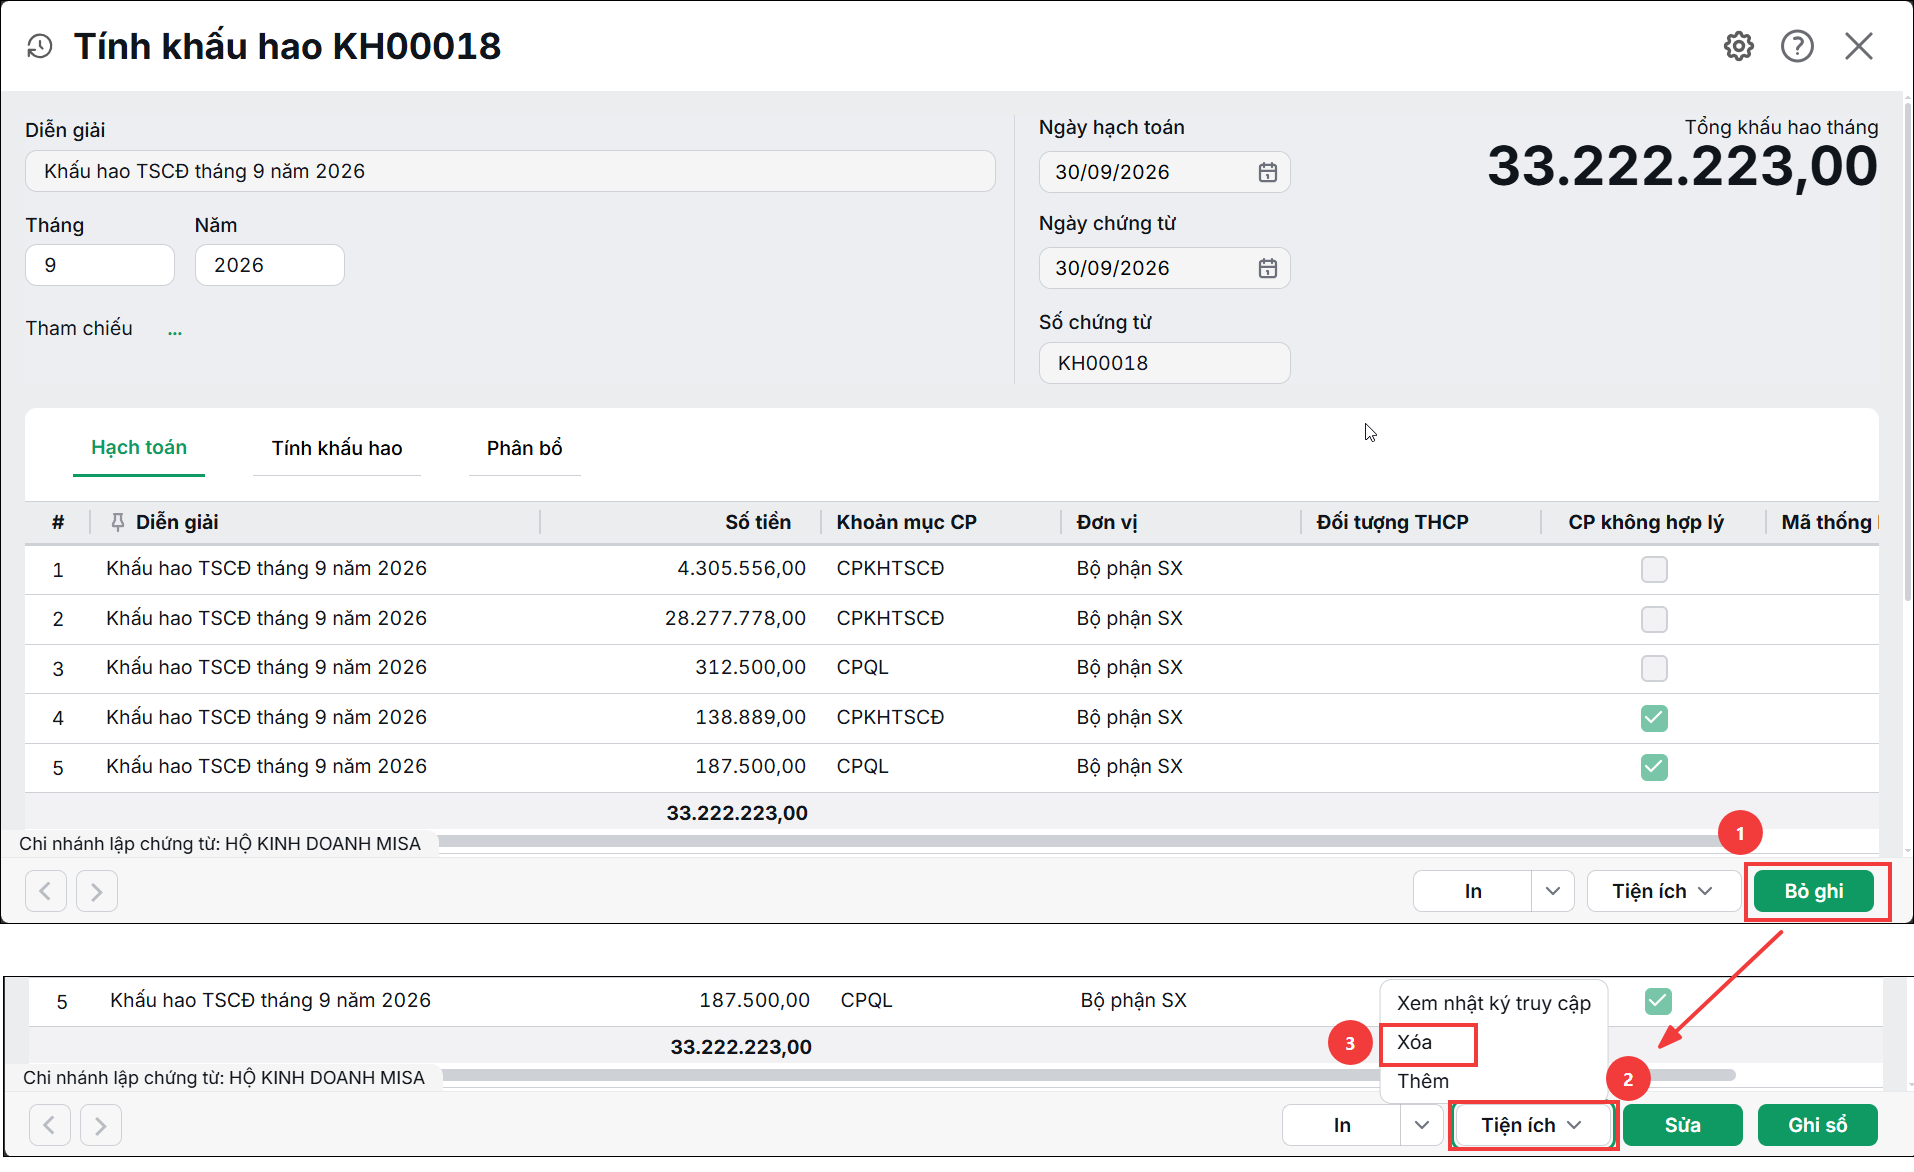Click the Ngày hạch toán date field
The height and width of the screenshot is (1172, 1914).
point(1164,172)
